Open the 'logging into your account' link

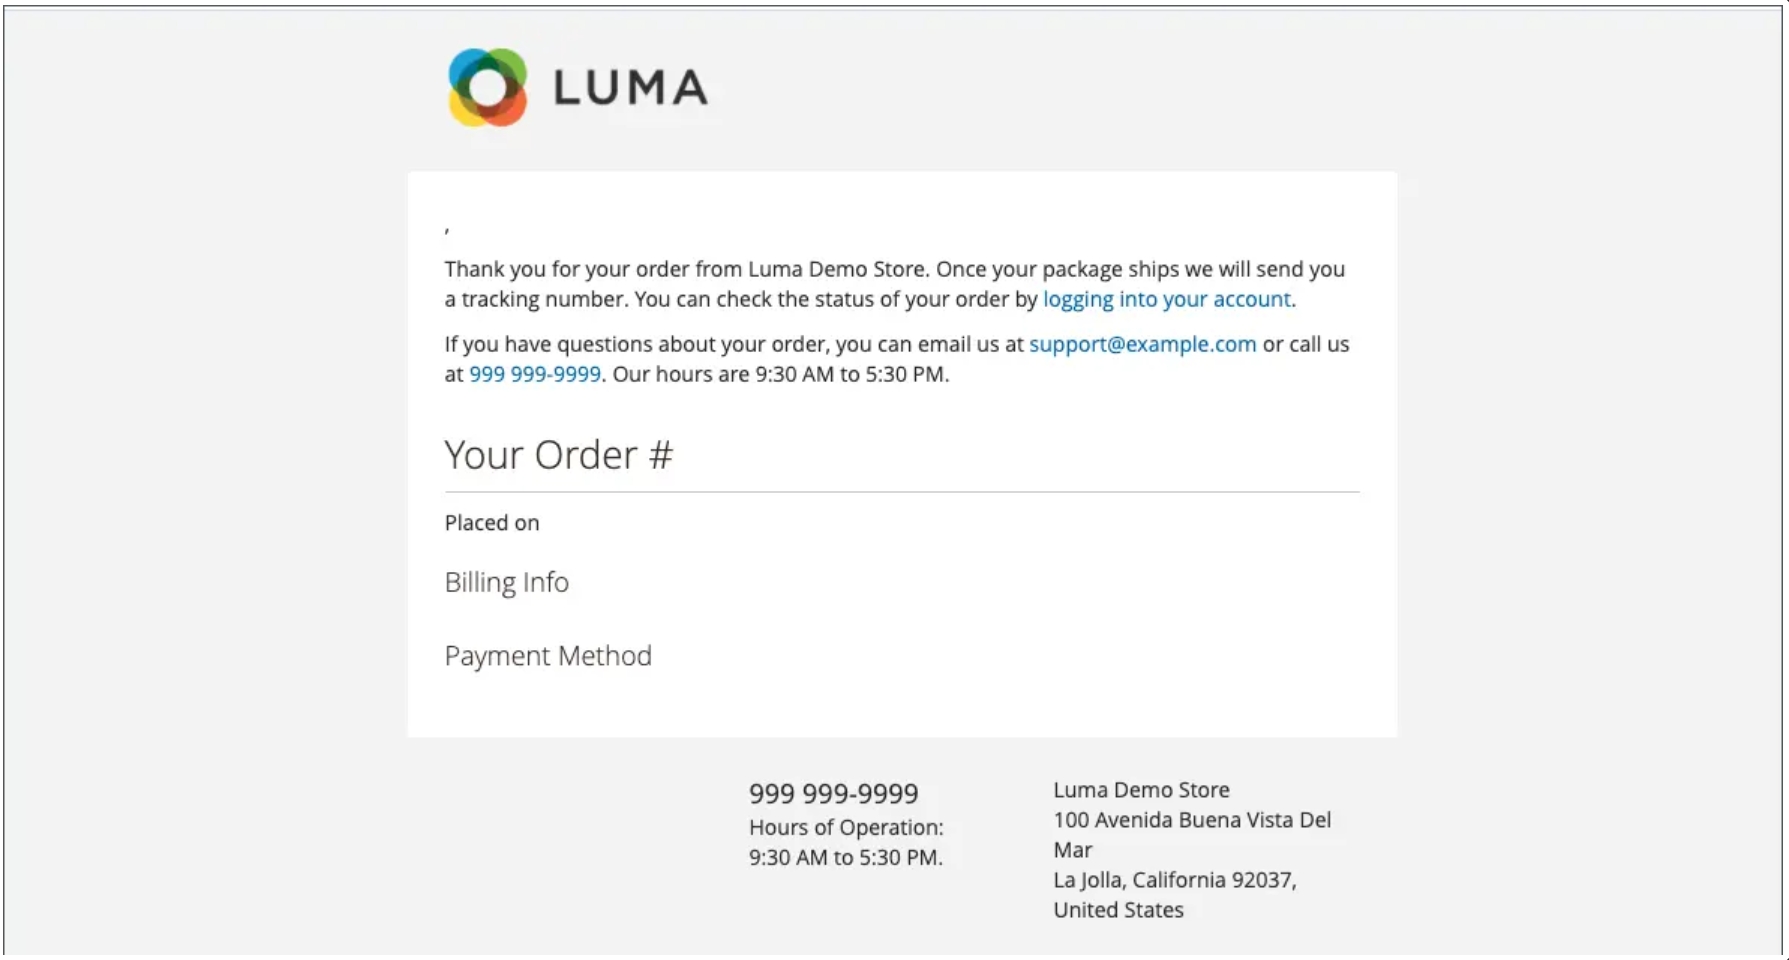1167,299
